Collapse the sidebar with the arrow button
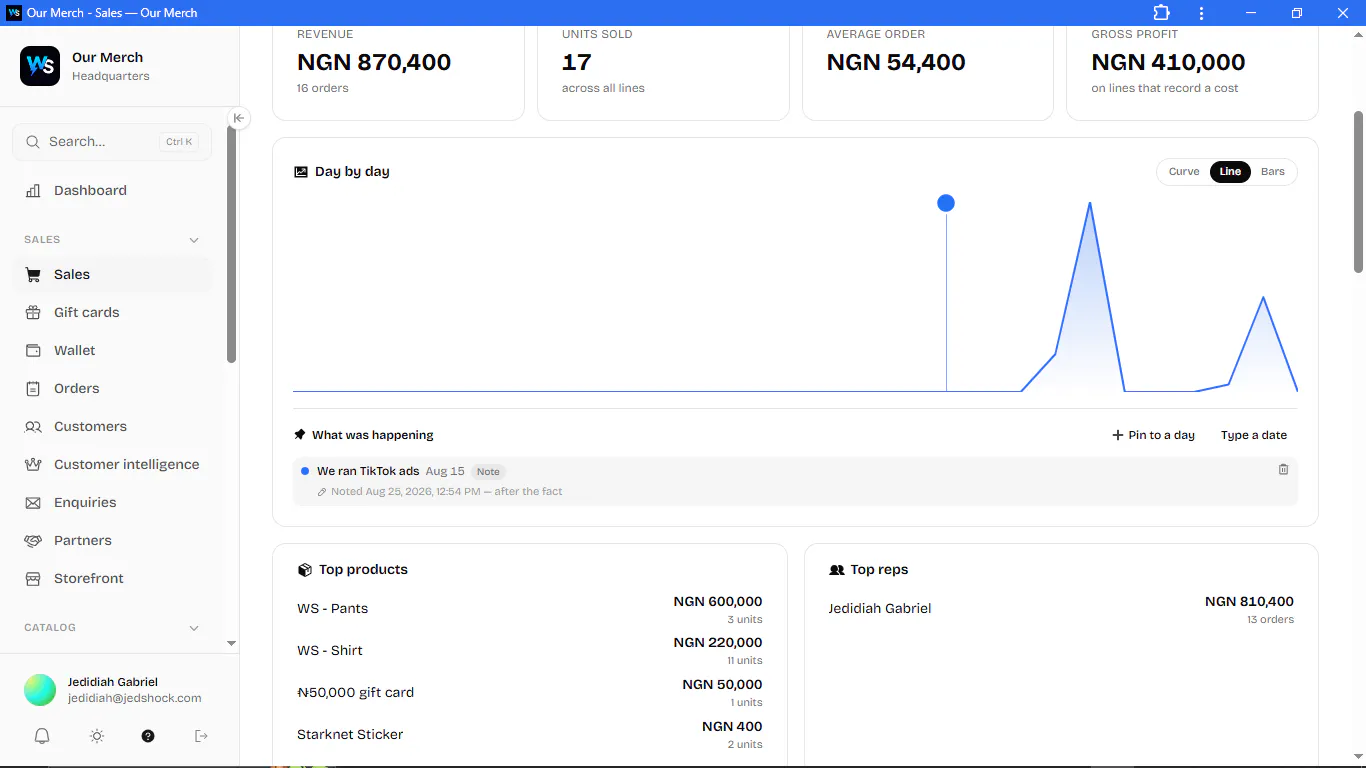This screenshot has height=768, width=1366. (238, 118)
